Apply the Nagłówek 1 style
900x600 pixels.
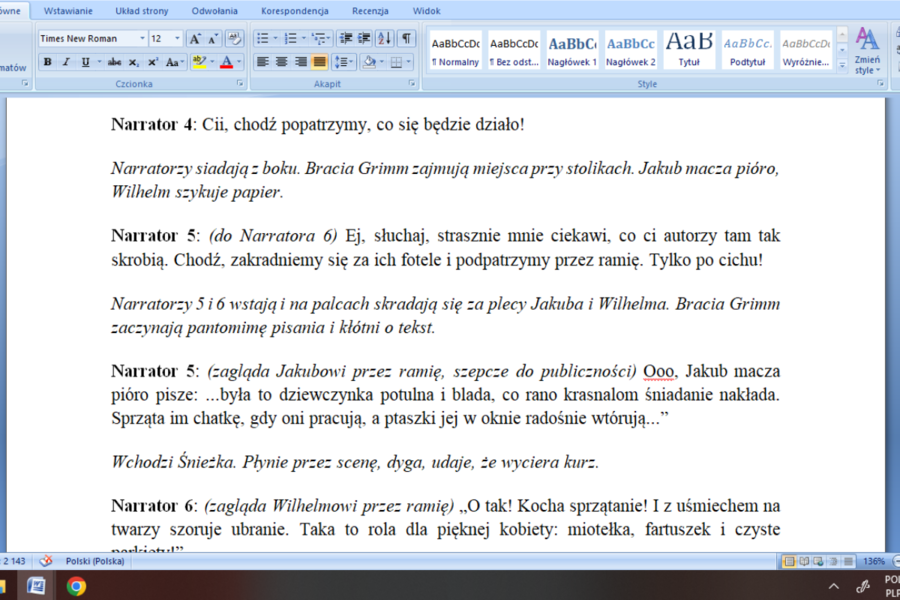pyautogui.click(x=572, y=50)
